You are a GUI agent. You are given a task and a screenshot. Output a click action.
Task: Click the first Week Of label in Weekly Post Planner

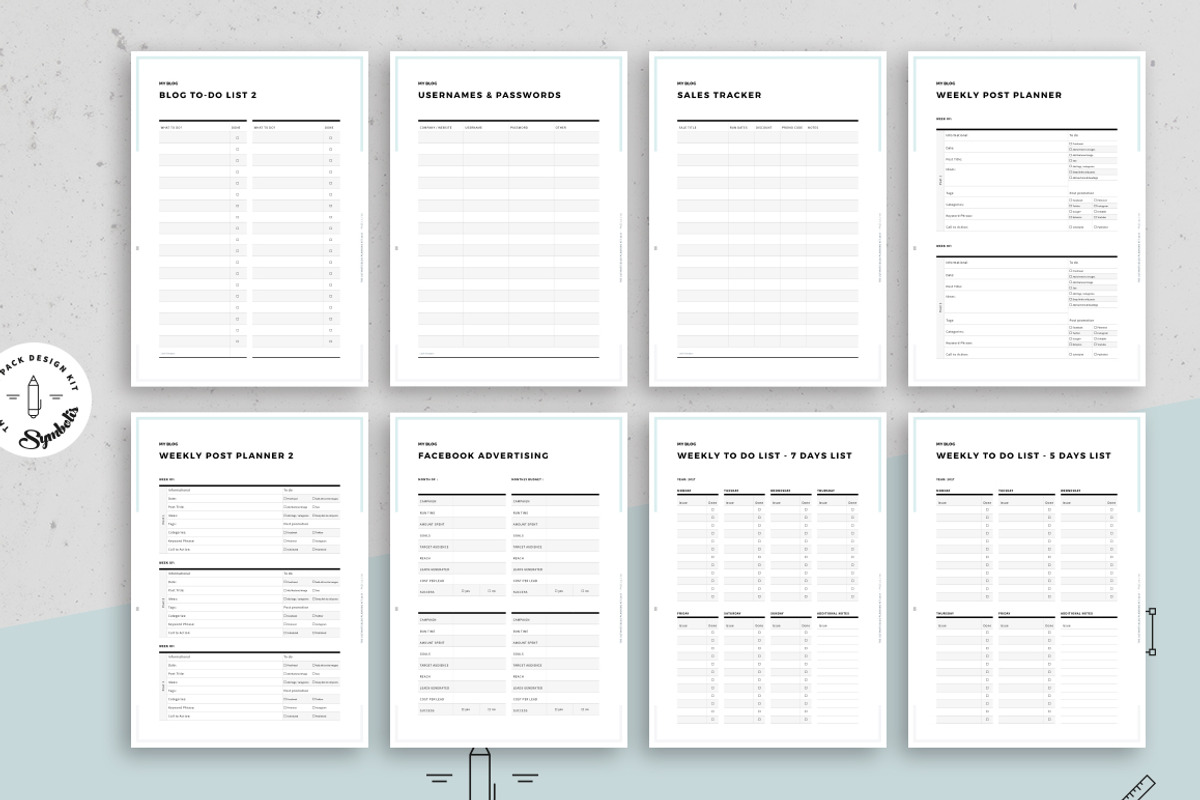[943, 119]
